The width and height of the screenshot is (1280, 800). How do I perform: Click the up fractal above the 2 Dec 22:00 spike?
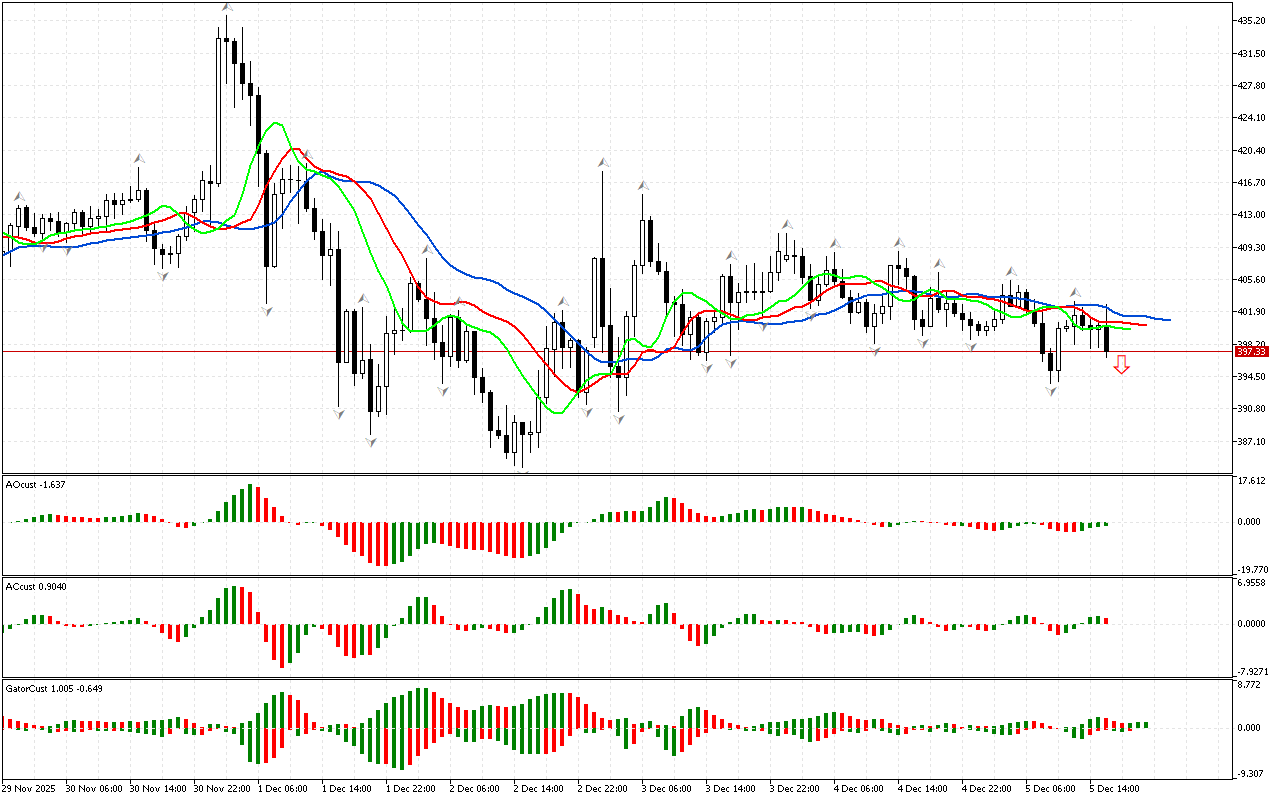point(603,161)
